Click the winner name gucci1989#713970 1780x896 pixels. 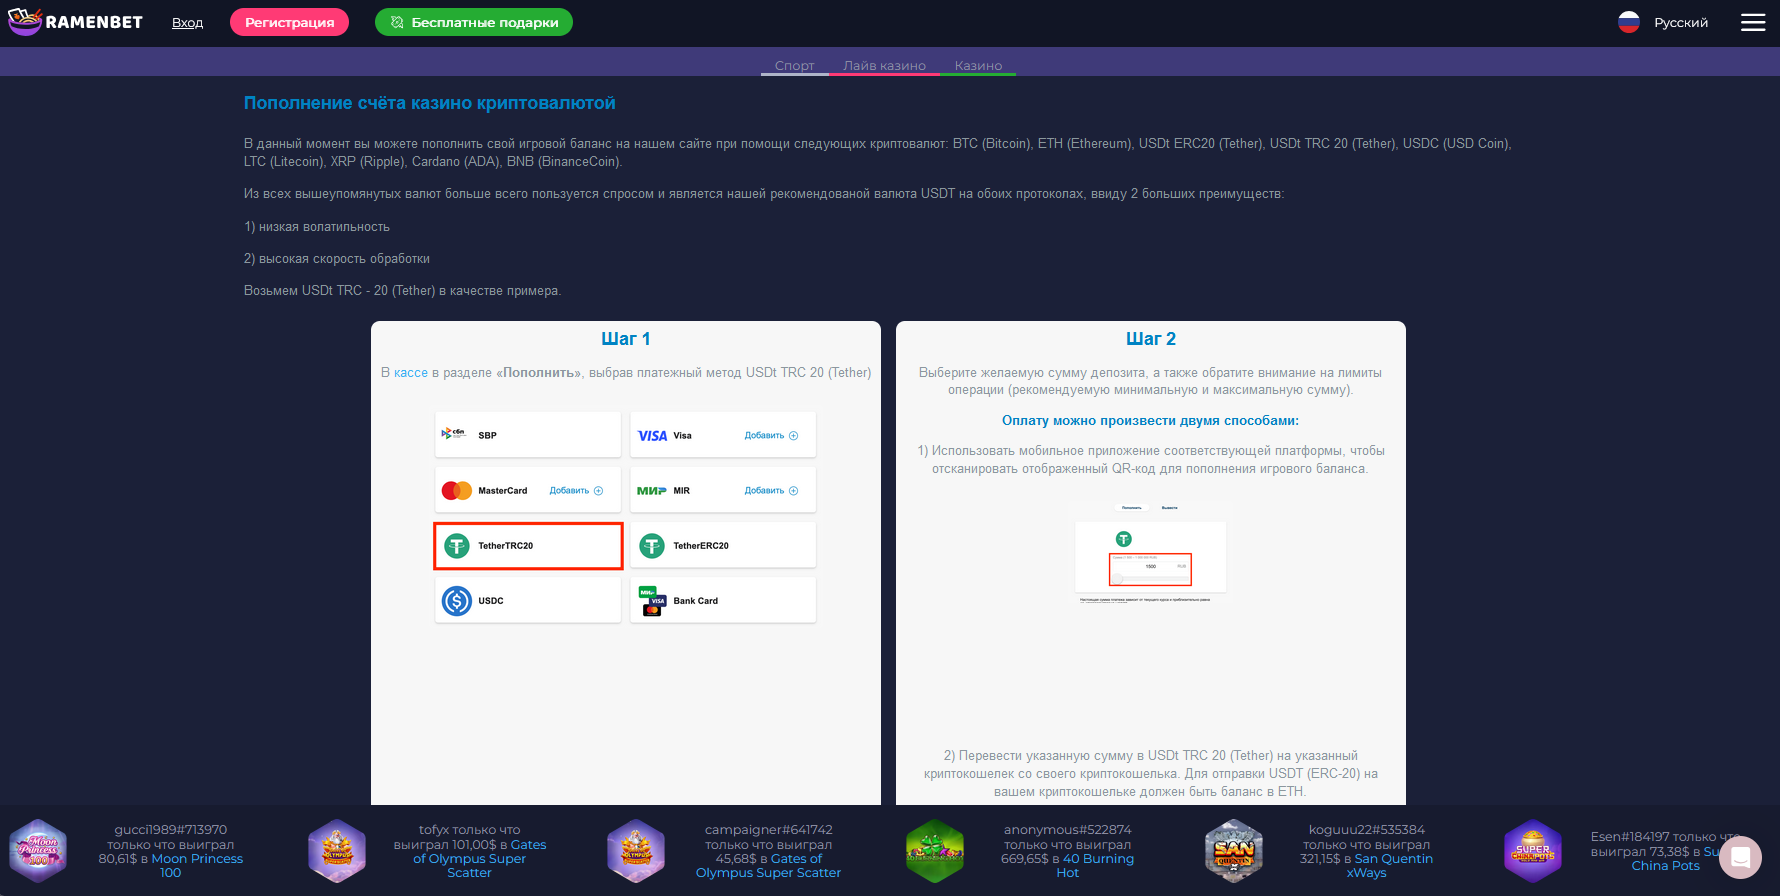point(171,830)
